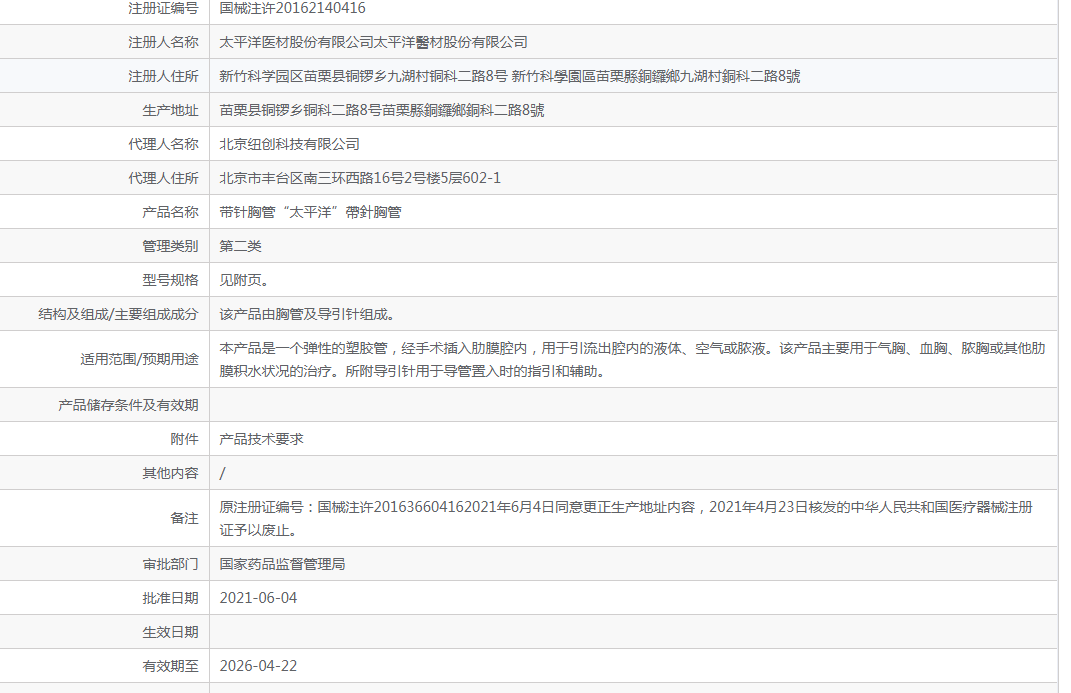Click the 注册证编号 label
Screen dimensions: 1071x693
(x=163, y=8)
